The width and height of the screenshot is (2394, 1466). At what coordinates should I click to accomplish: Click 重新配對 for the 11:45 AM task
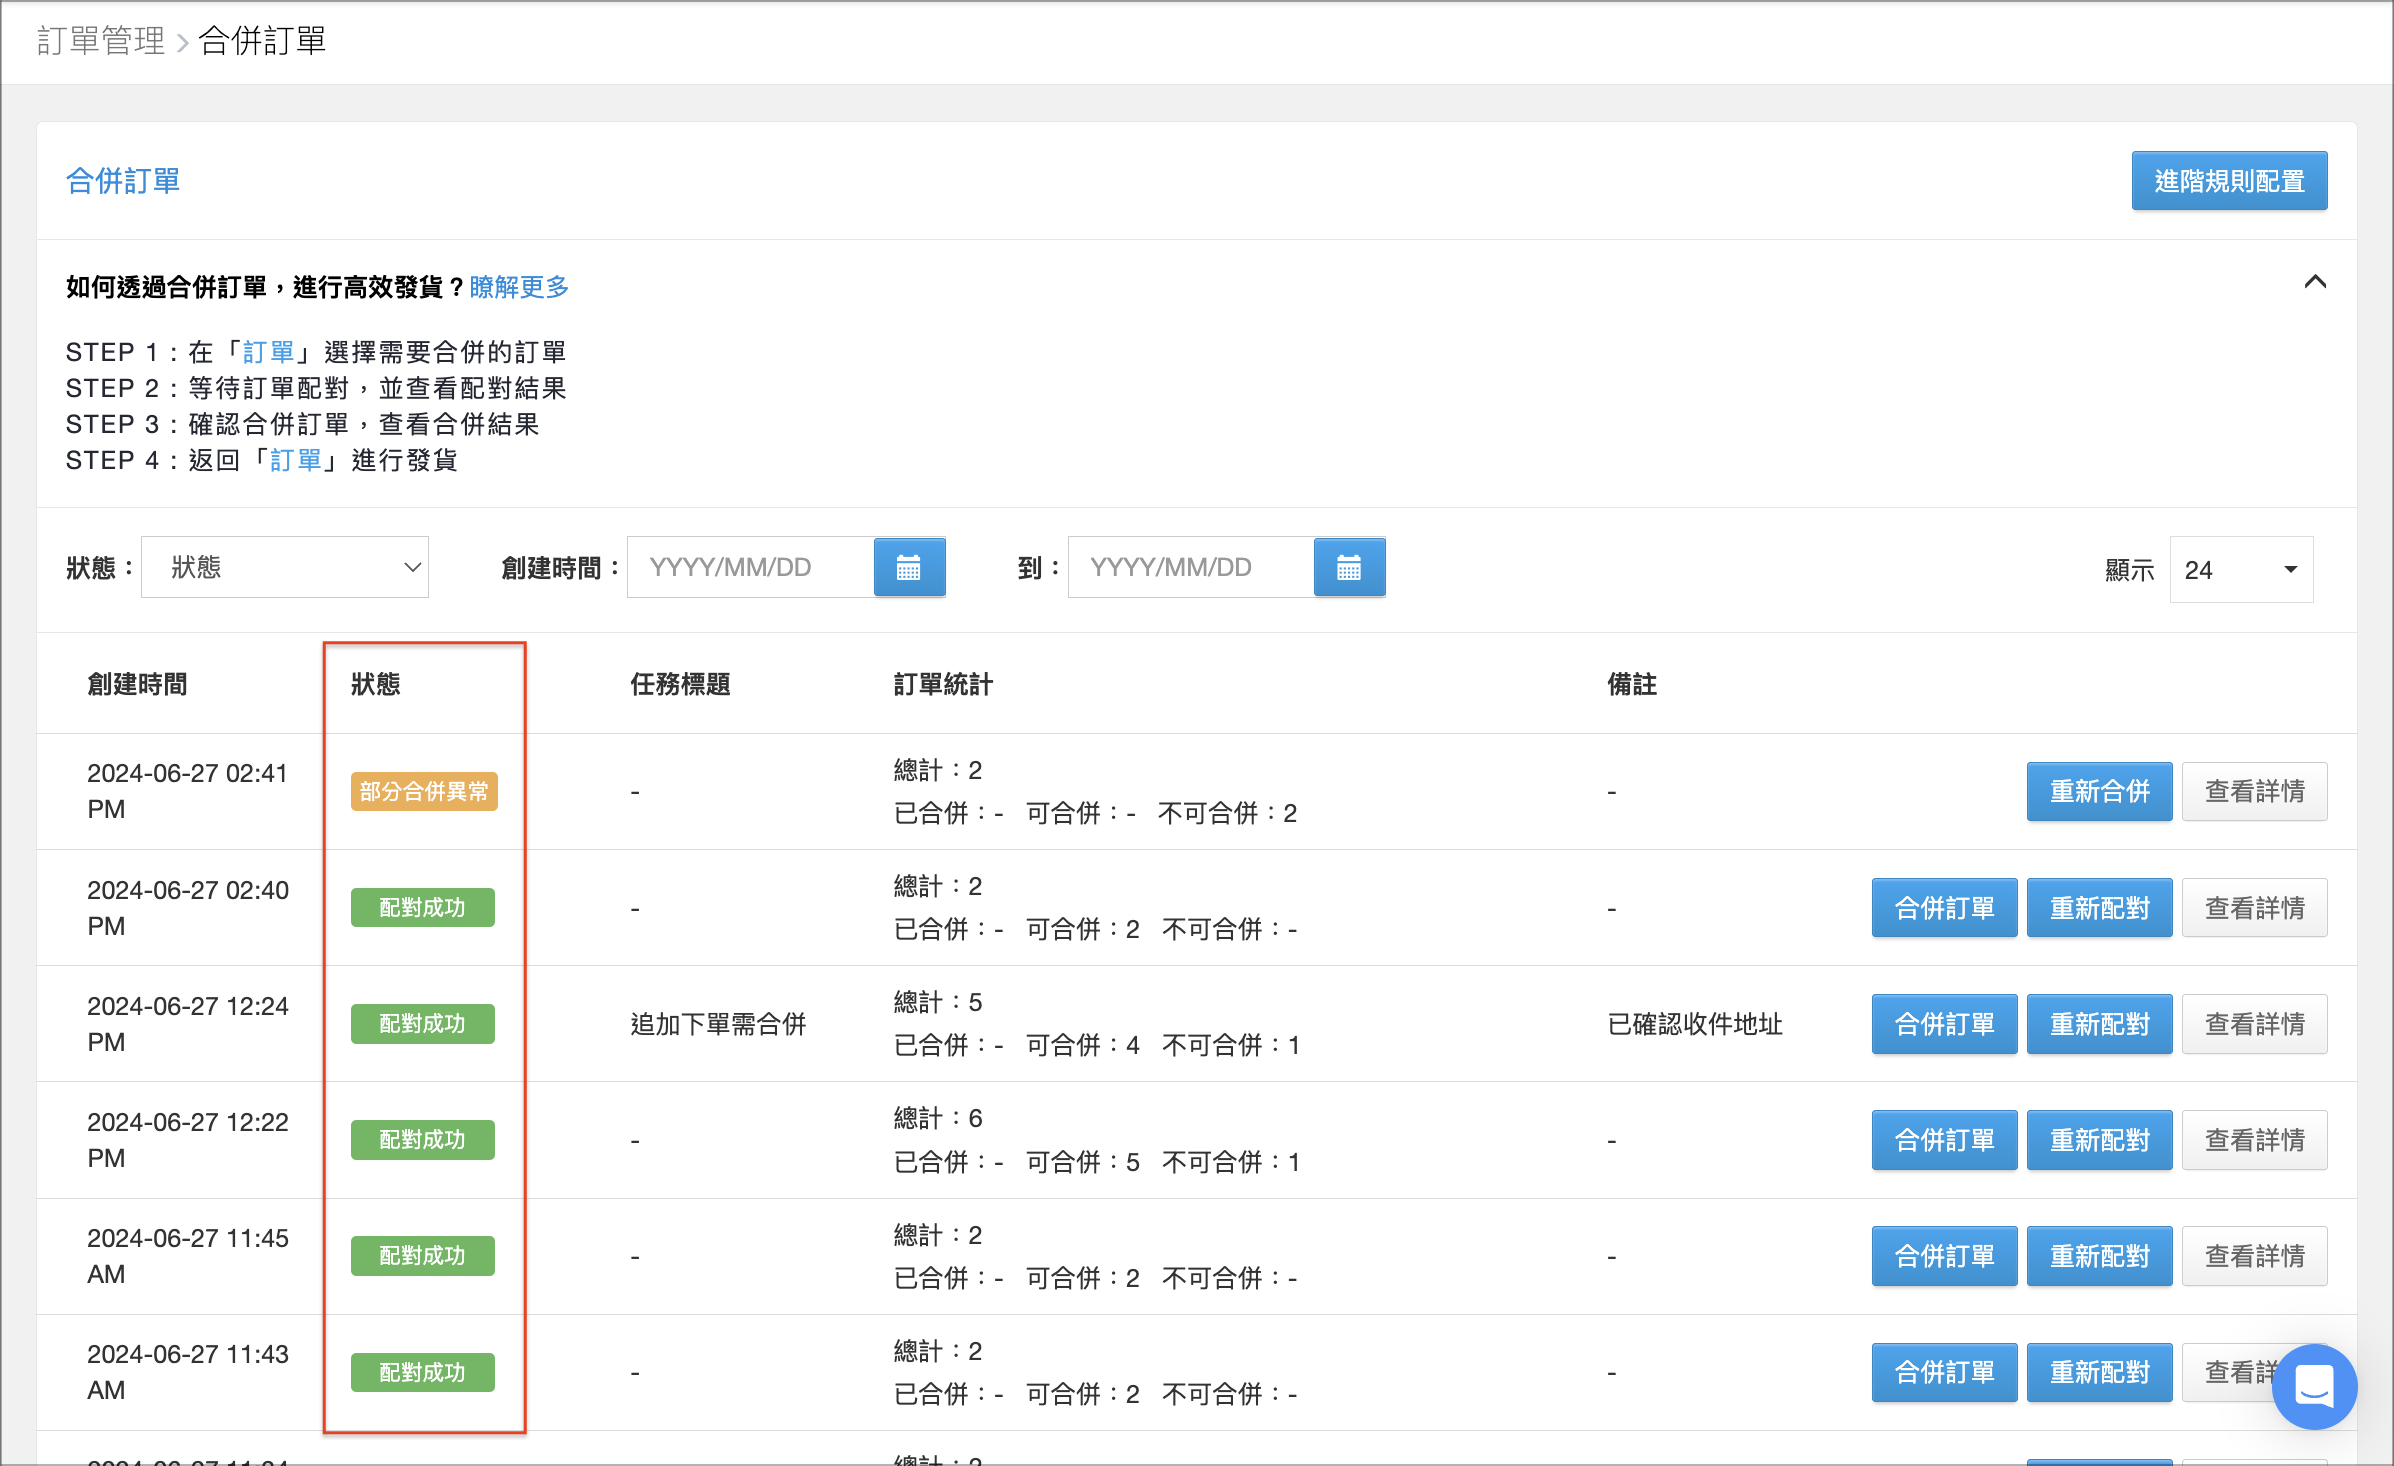point(2099,1256)
